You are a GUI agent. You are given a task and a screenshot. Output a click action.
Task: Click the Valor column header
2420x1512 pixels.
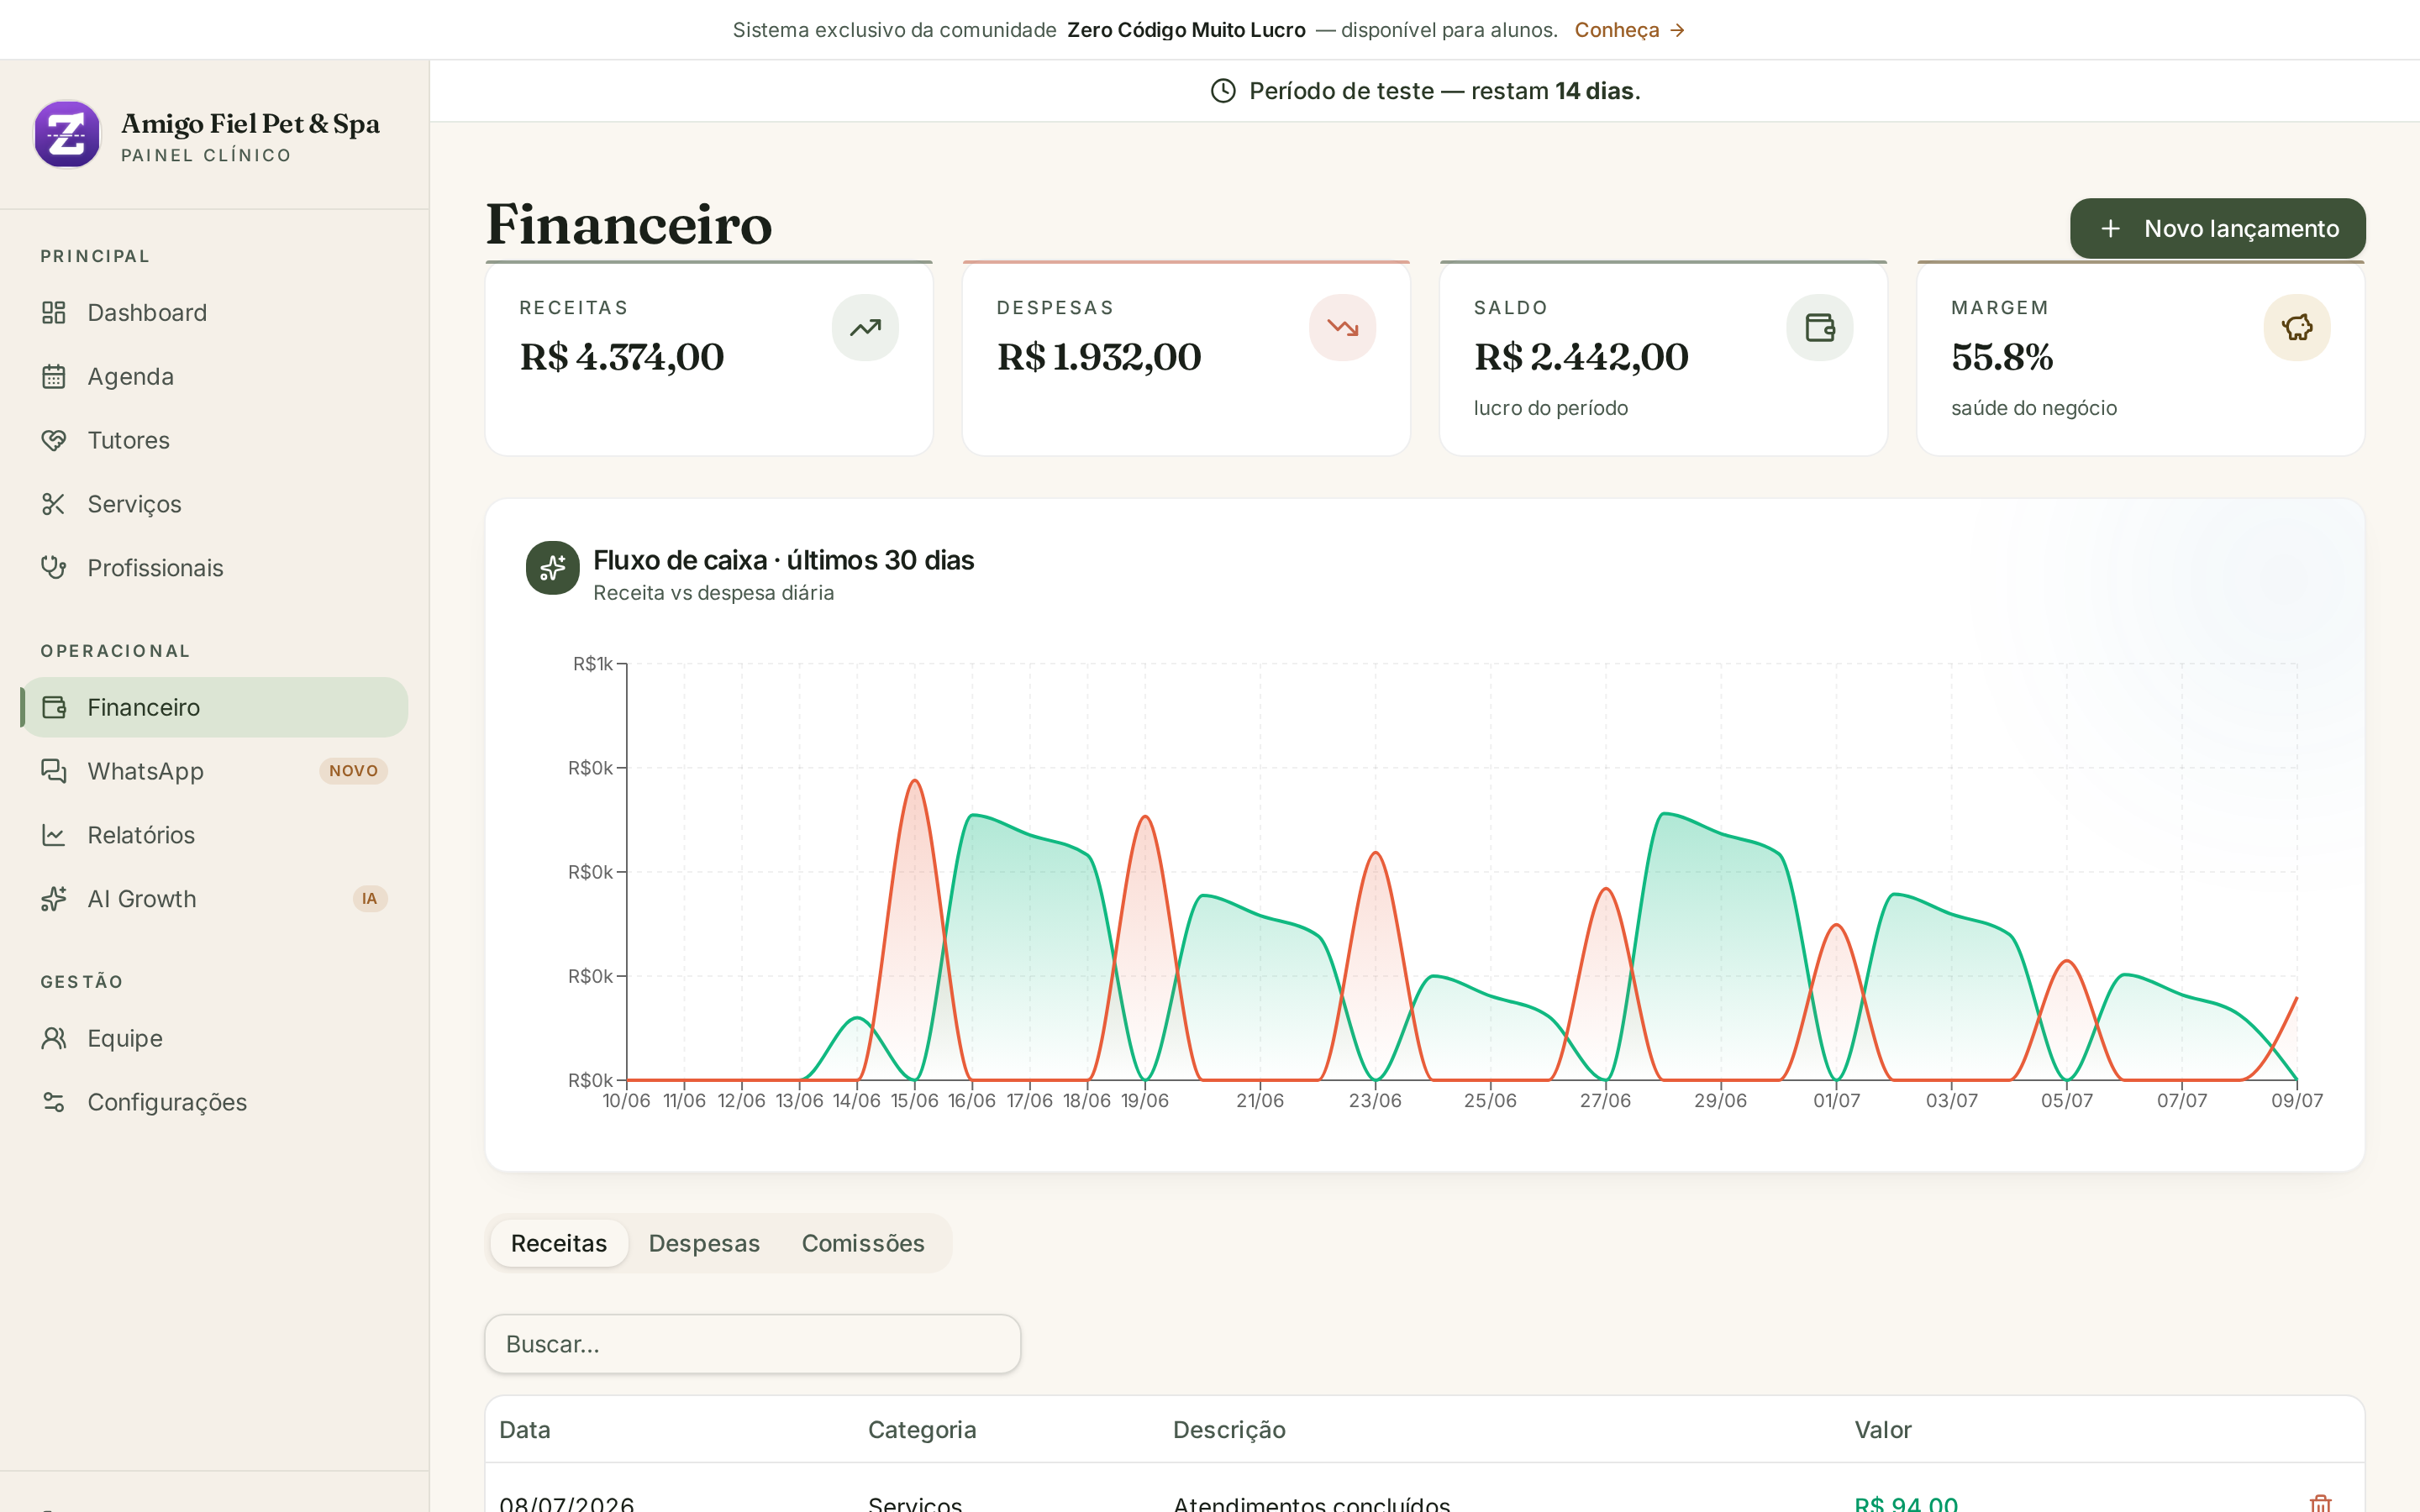(x=1883, y=1430)
